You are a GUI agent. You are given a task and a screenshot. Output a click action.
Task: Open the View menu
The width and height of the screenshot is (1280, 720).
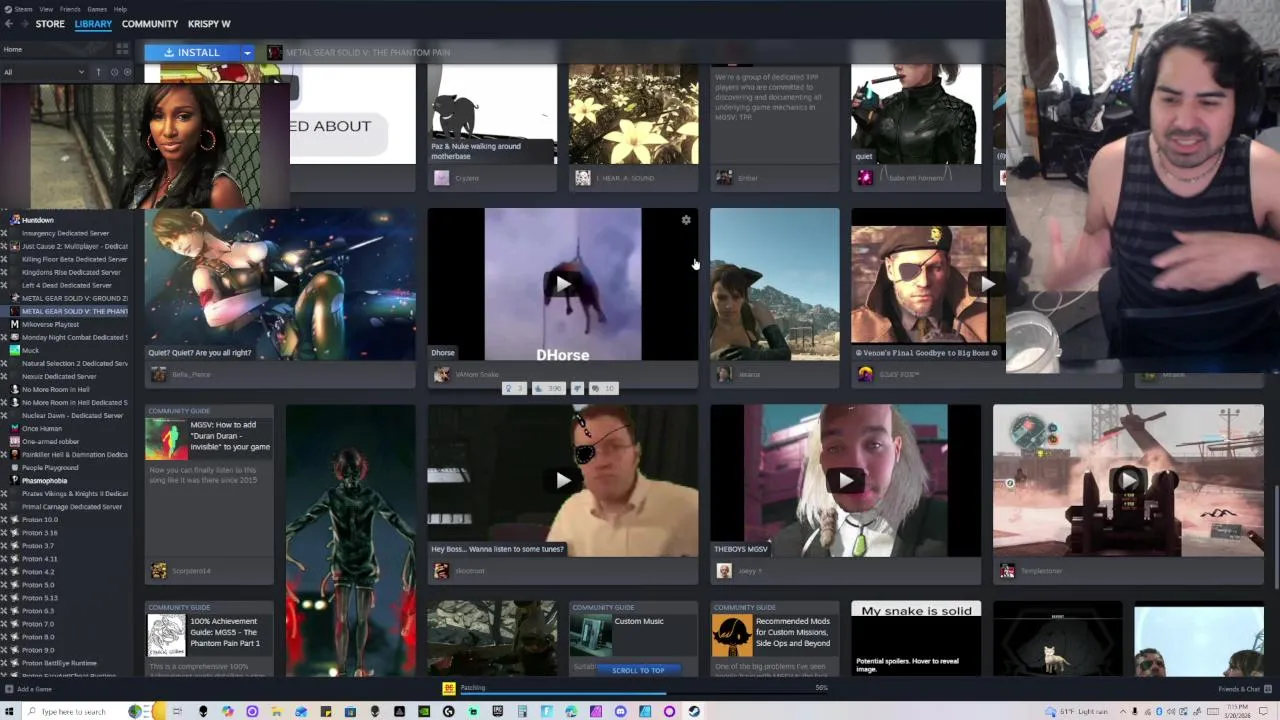[46, 9]
